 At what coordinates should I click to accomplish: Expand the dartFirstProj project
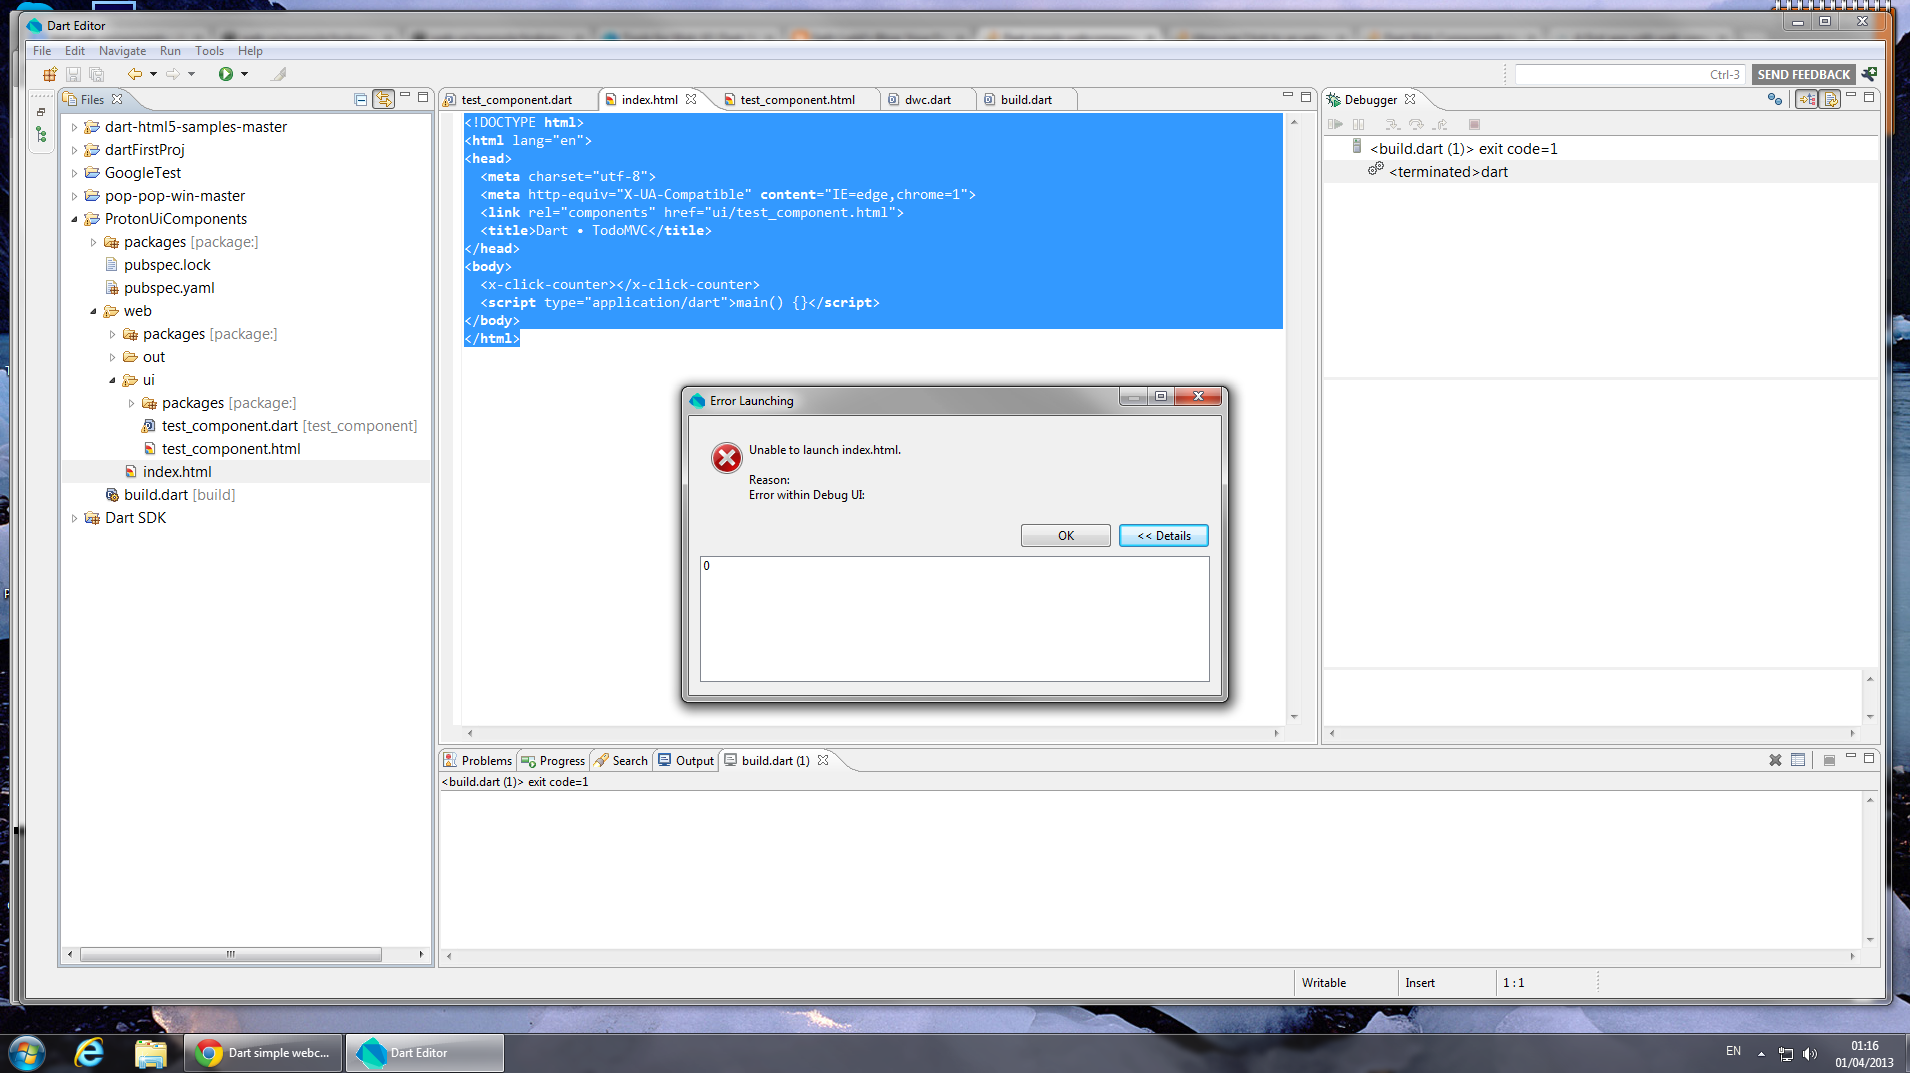pos(74,150)
